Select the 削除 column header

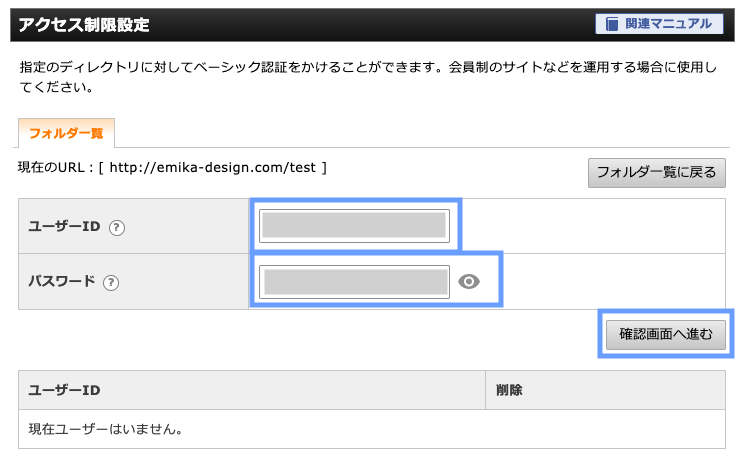pos(509,390)
